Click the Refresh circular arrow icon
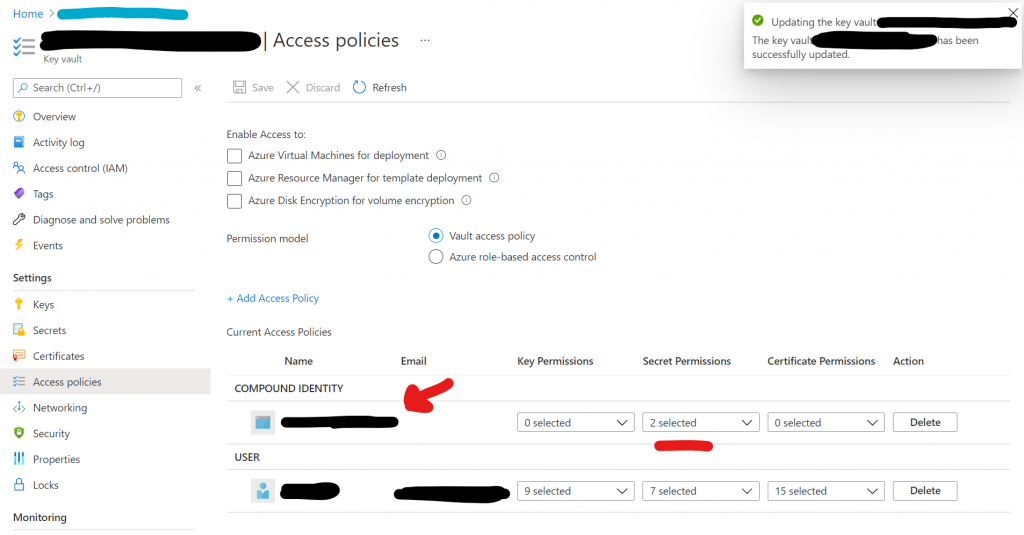 359,87
